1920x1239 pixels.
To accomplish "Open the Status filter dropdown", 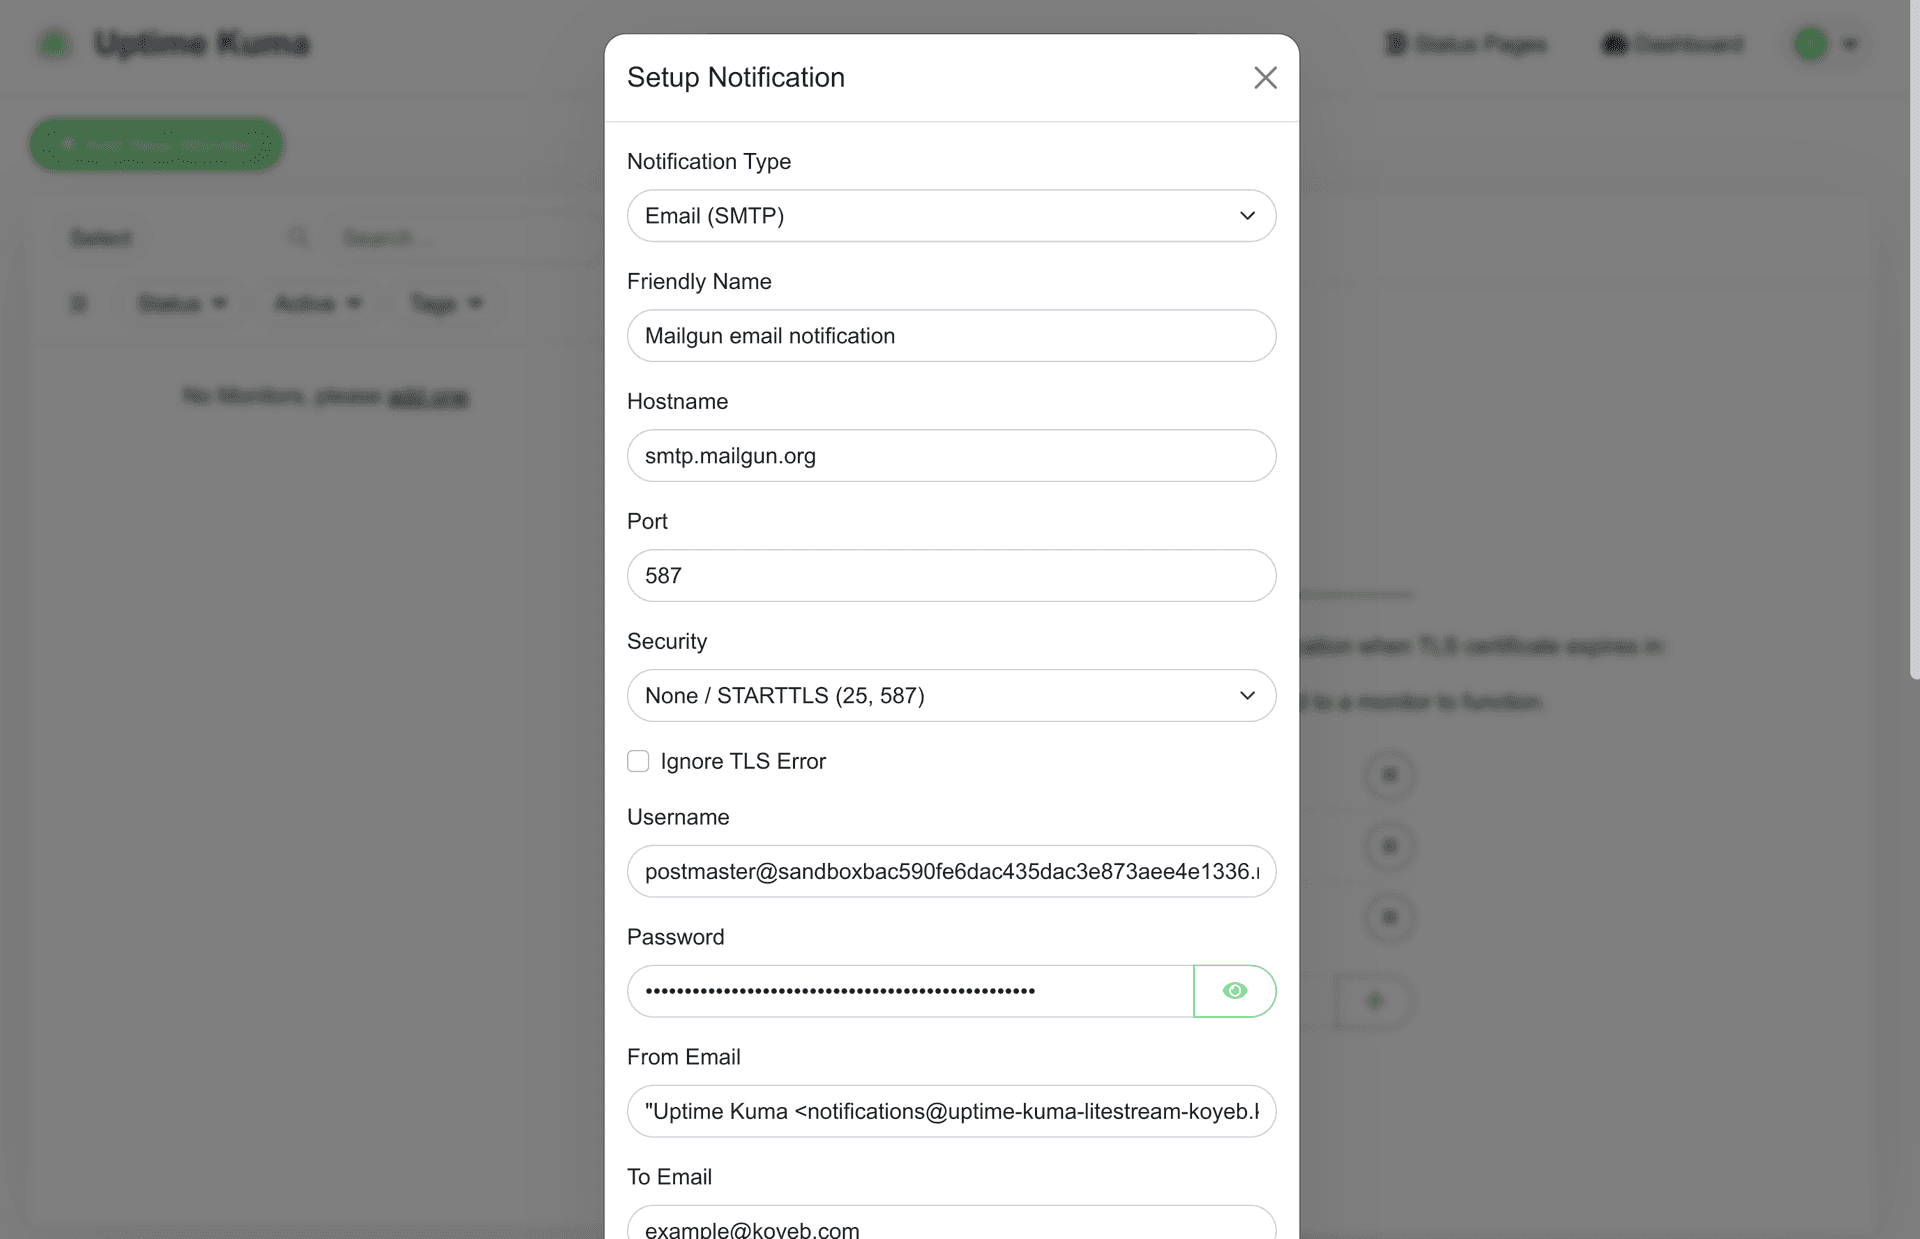I will [x=182, y=303].
